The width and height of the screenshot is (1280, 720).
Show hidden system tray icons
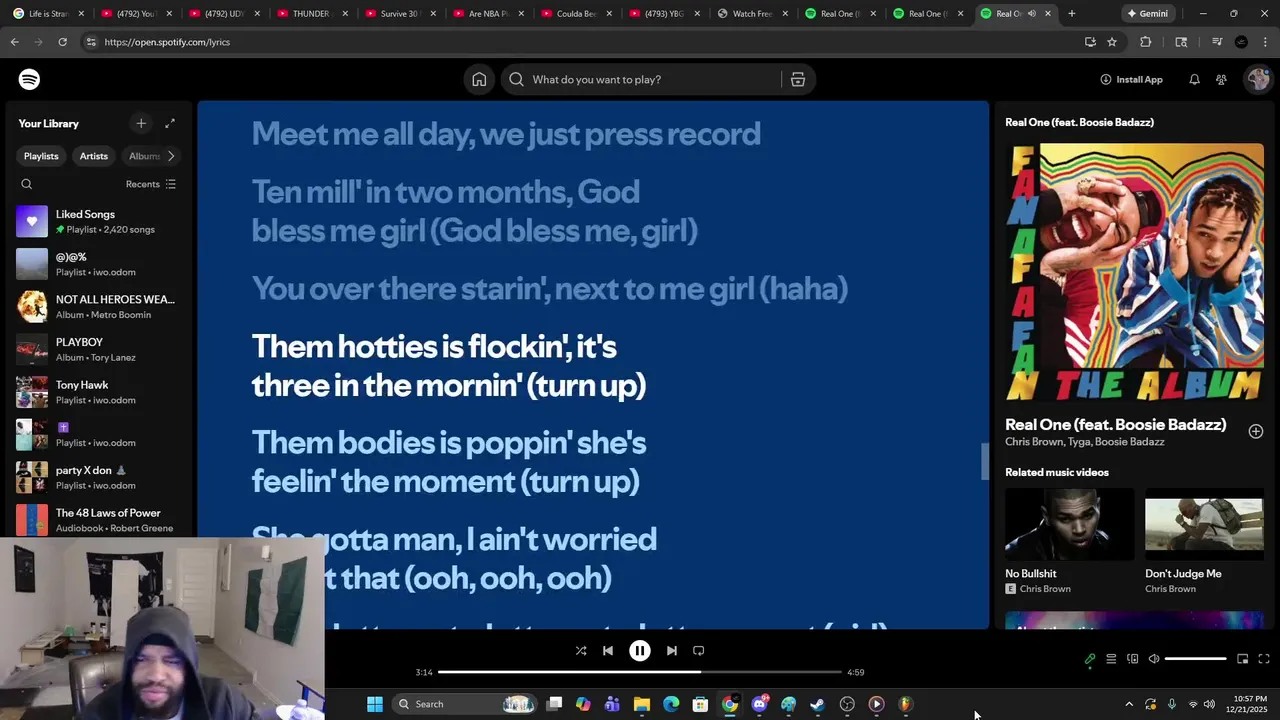pyautogui.click(x=1129, y=704)
